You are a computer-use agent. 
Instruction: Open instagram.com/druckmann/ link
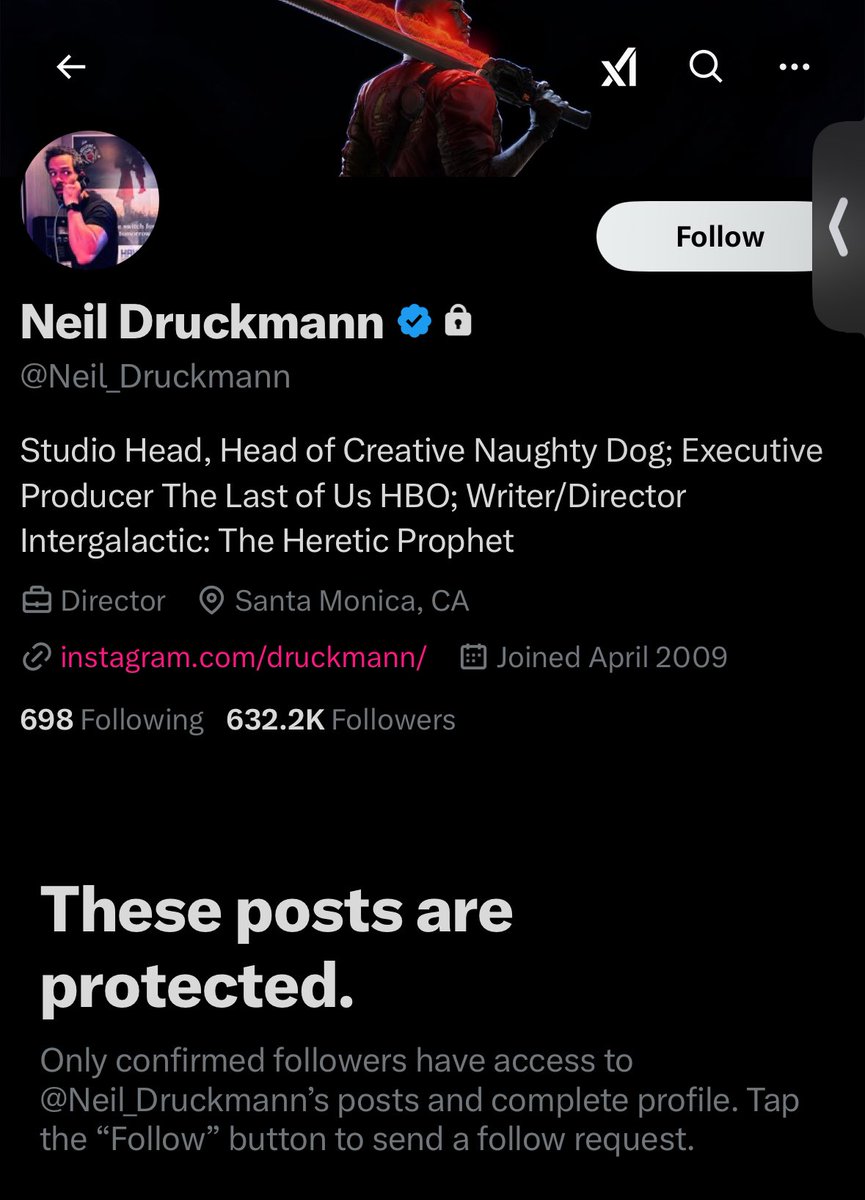coord(244,657)
